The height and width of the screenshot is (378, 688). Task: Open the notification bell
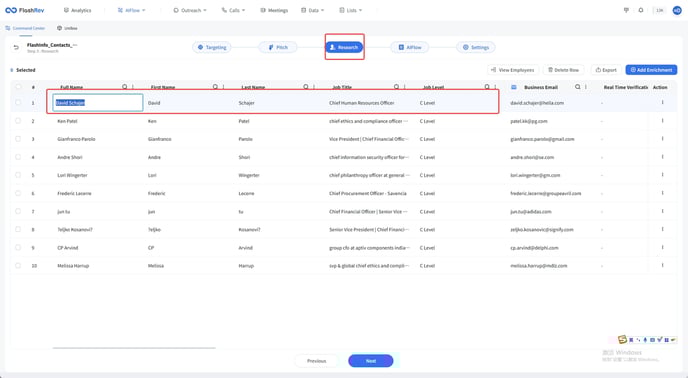click(x=641, y=10)
